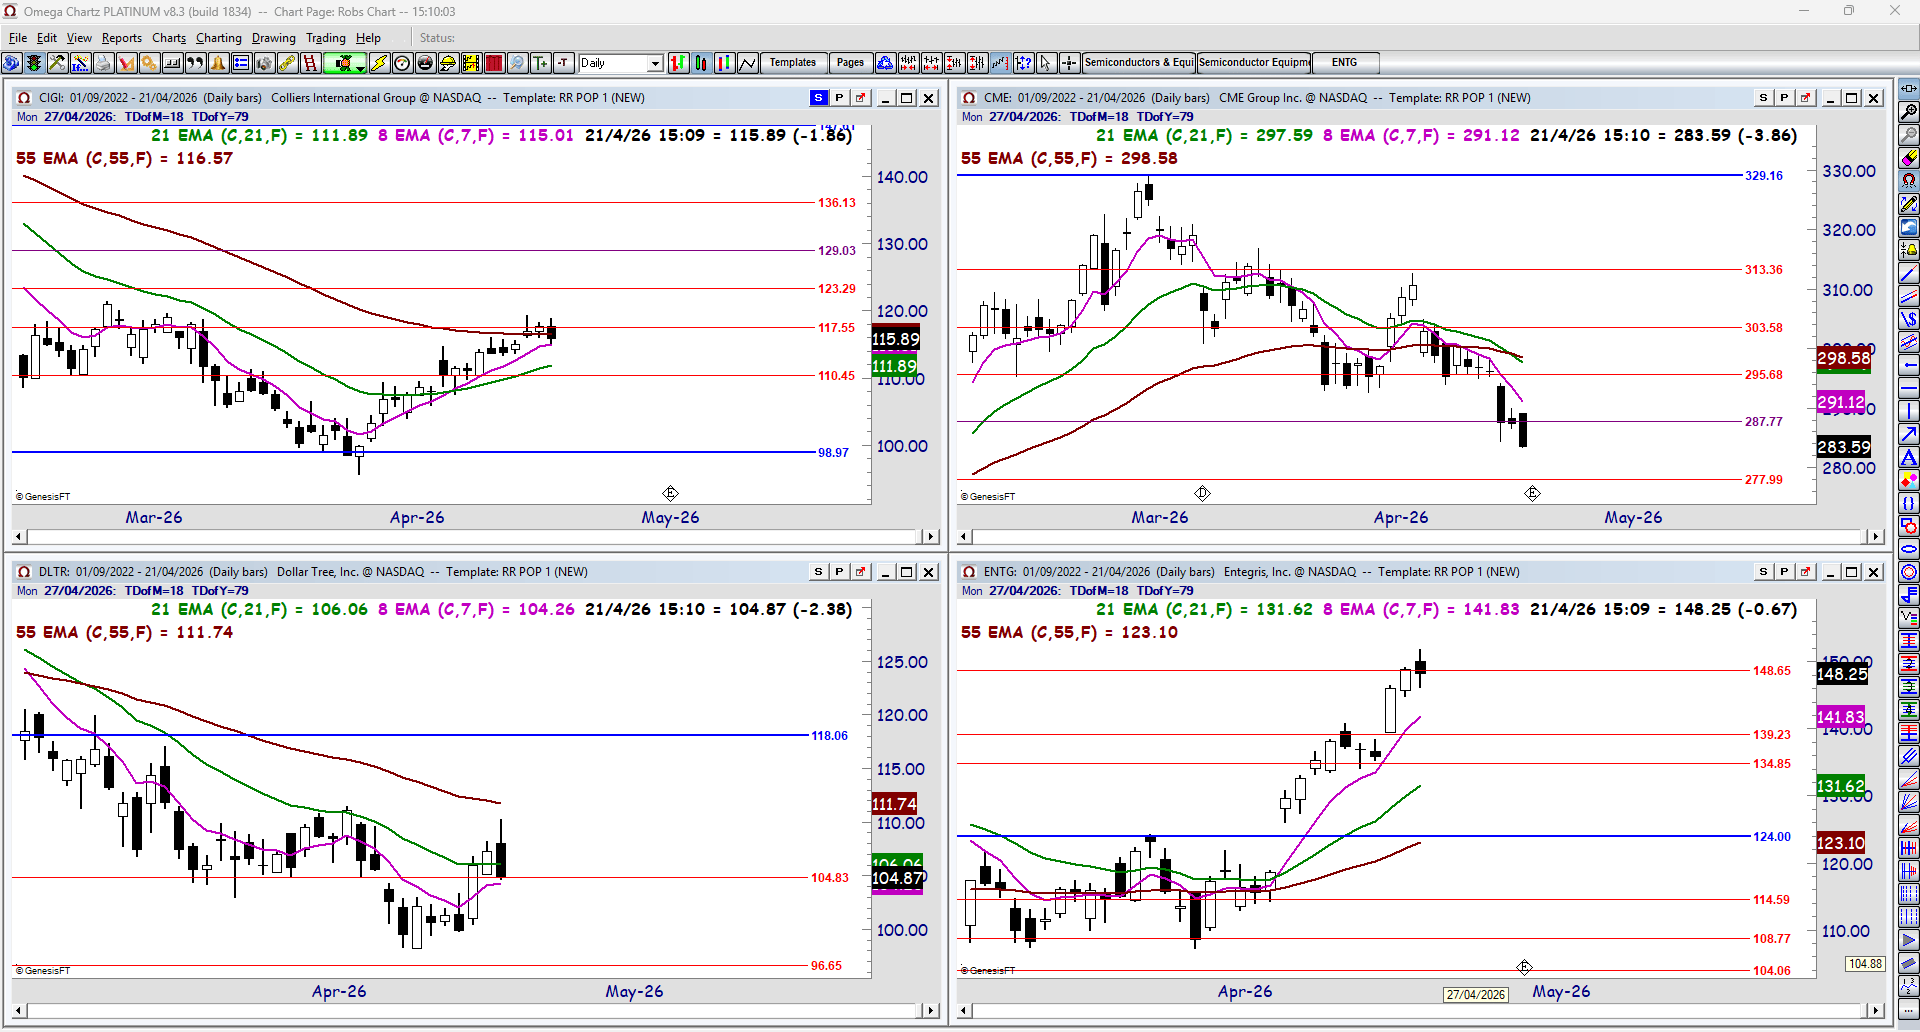The height and width of the screenshot is (1032, 1920).
Task: Open the File menu
Action: click(x=18, y=38)
